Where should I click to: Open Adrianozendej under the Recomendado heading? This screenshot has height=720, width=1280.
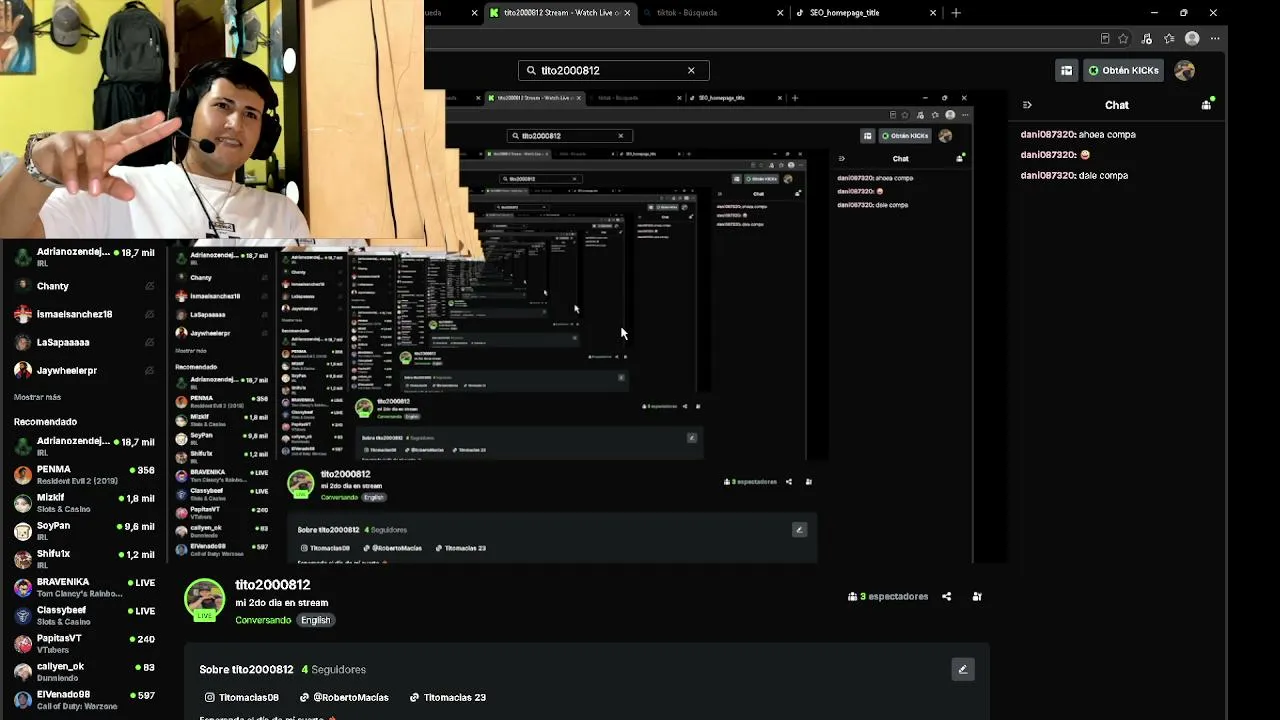pos(85,446)
